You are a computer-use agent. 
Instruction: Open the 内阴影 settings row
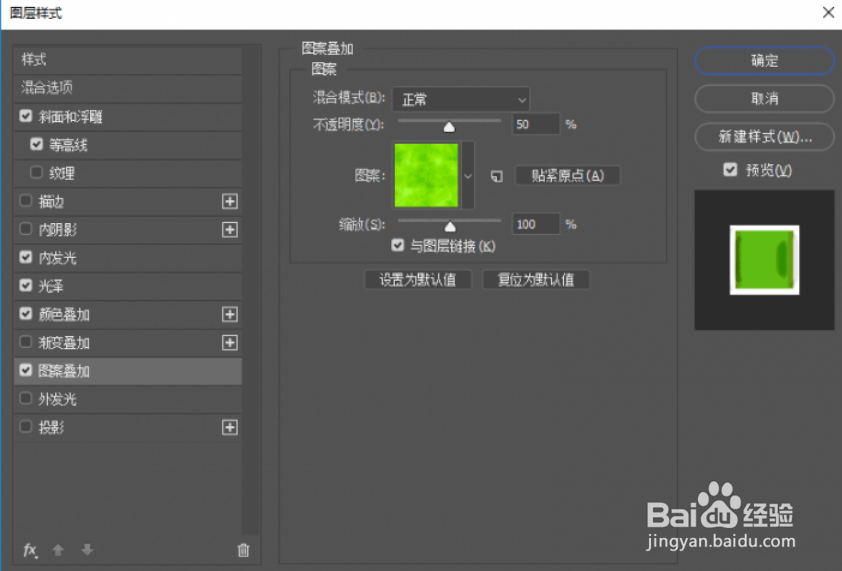(128, 230)
